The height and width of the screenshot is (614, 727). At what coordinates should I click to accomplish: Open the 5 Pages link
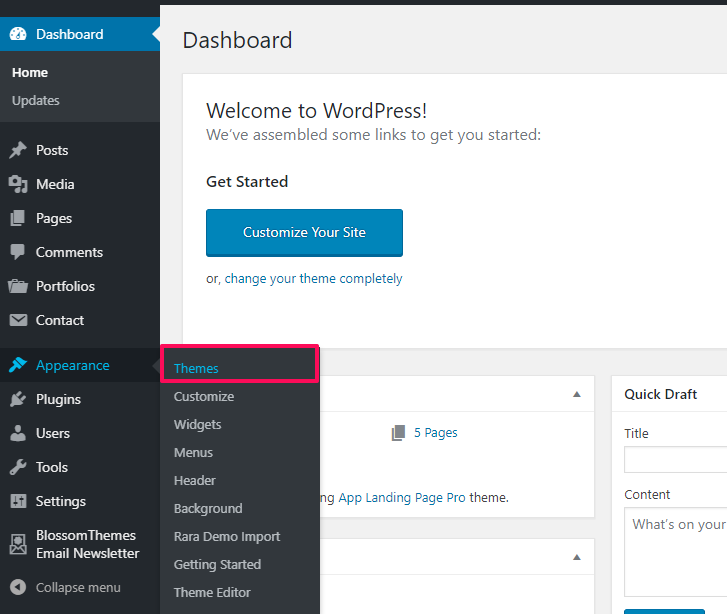tap(435, 433)
